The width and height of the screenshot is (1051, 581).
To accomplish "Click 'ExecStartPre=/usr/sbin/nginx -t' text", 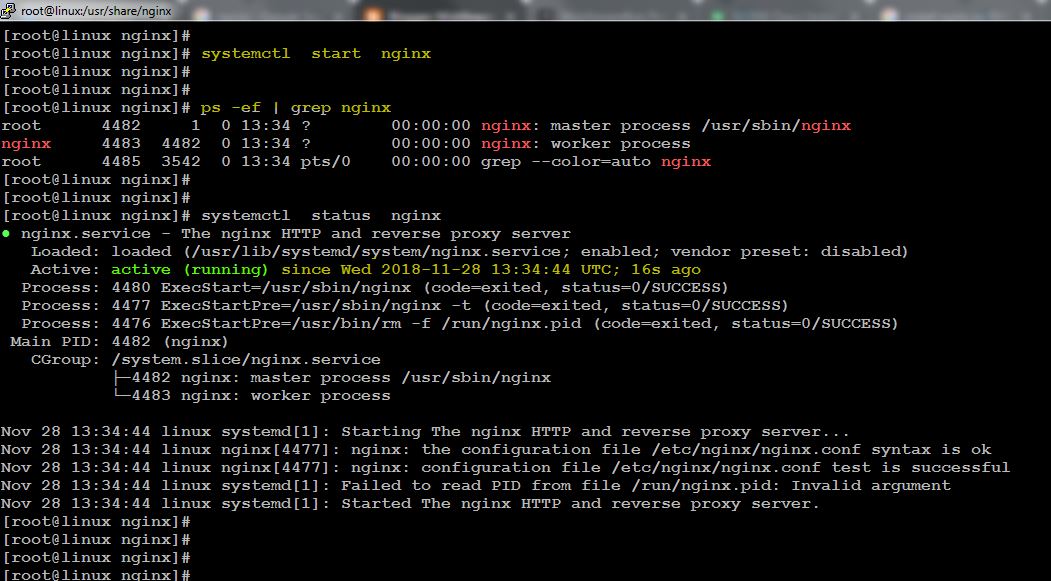I will click(x=316, y=306).
